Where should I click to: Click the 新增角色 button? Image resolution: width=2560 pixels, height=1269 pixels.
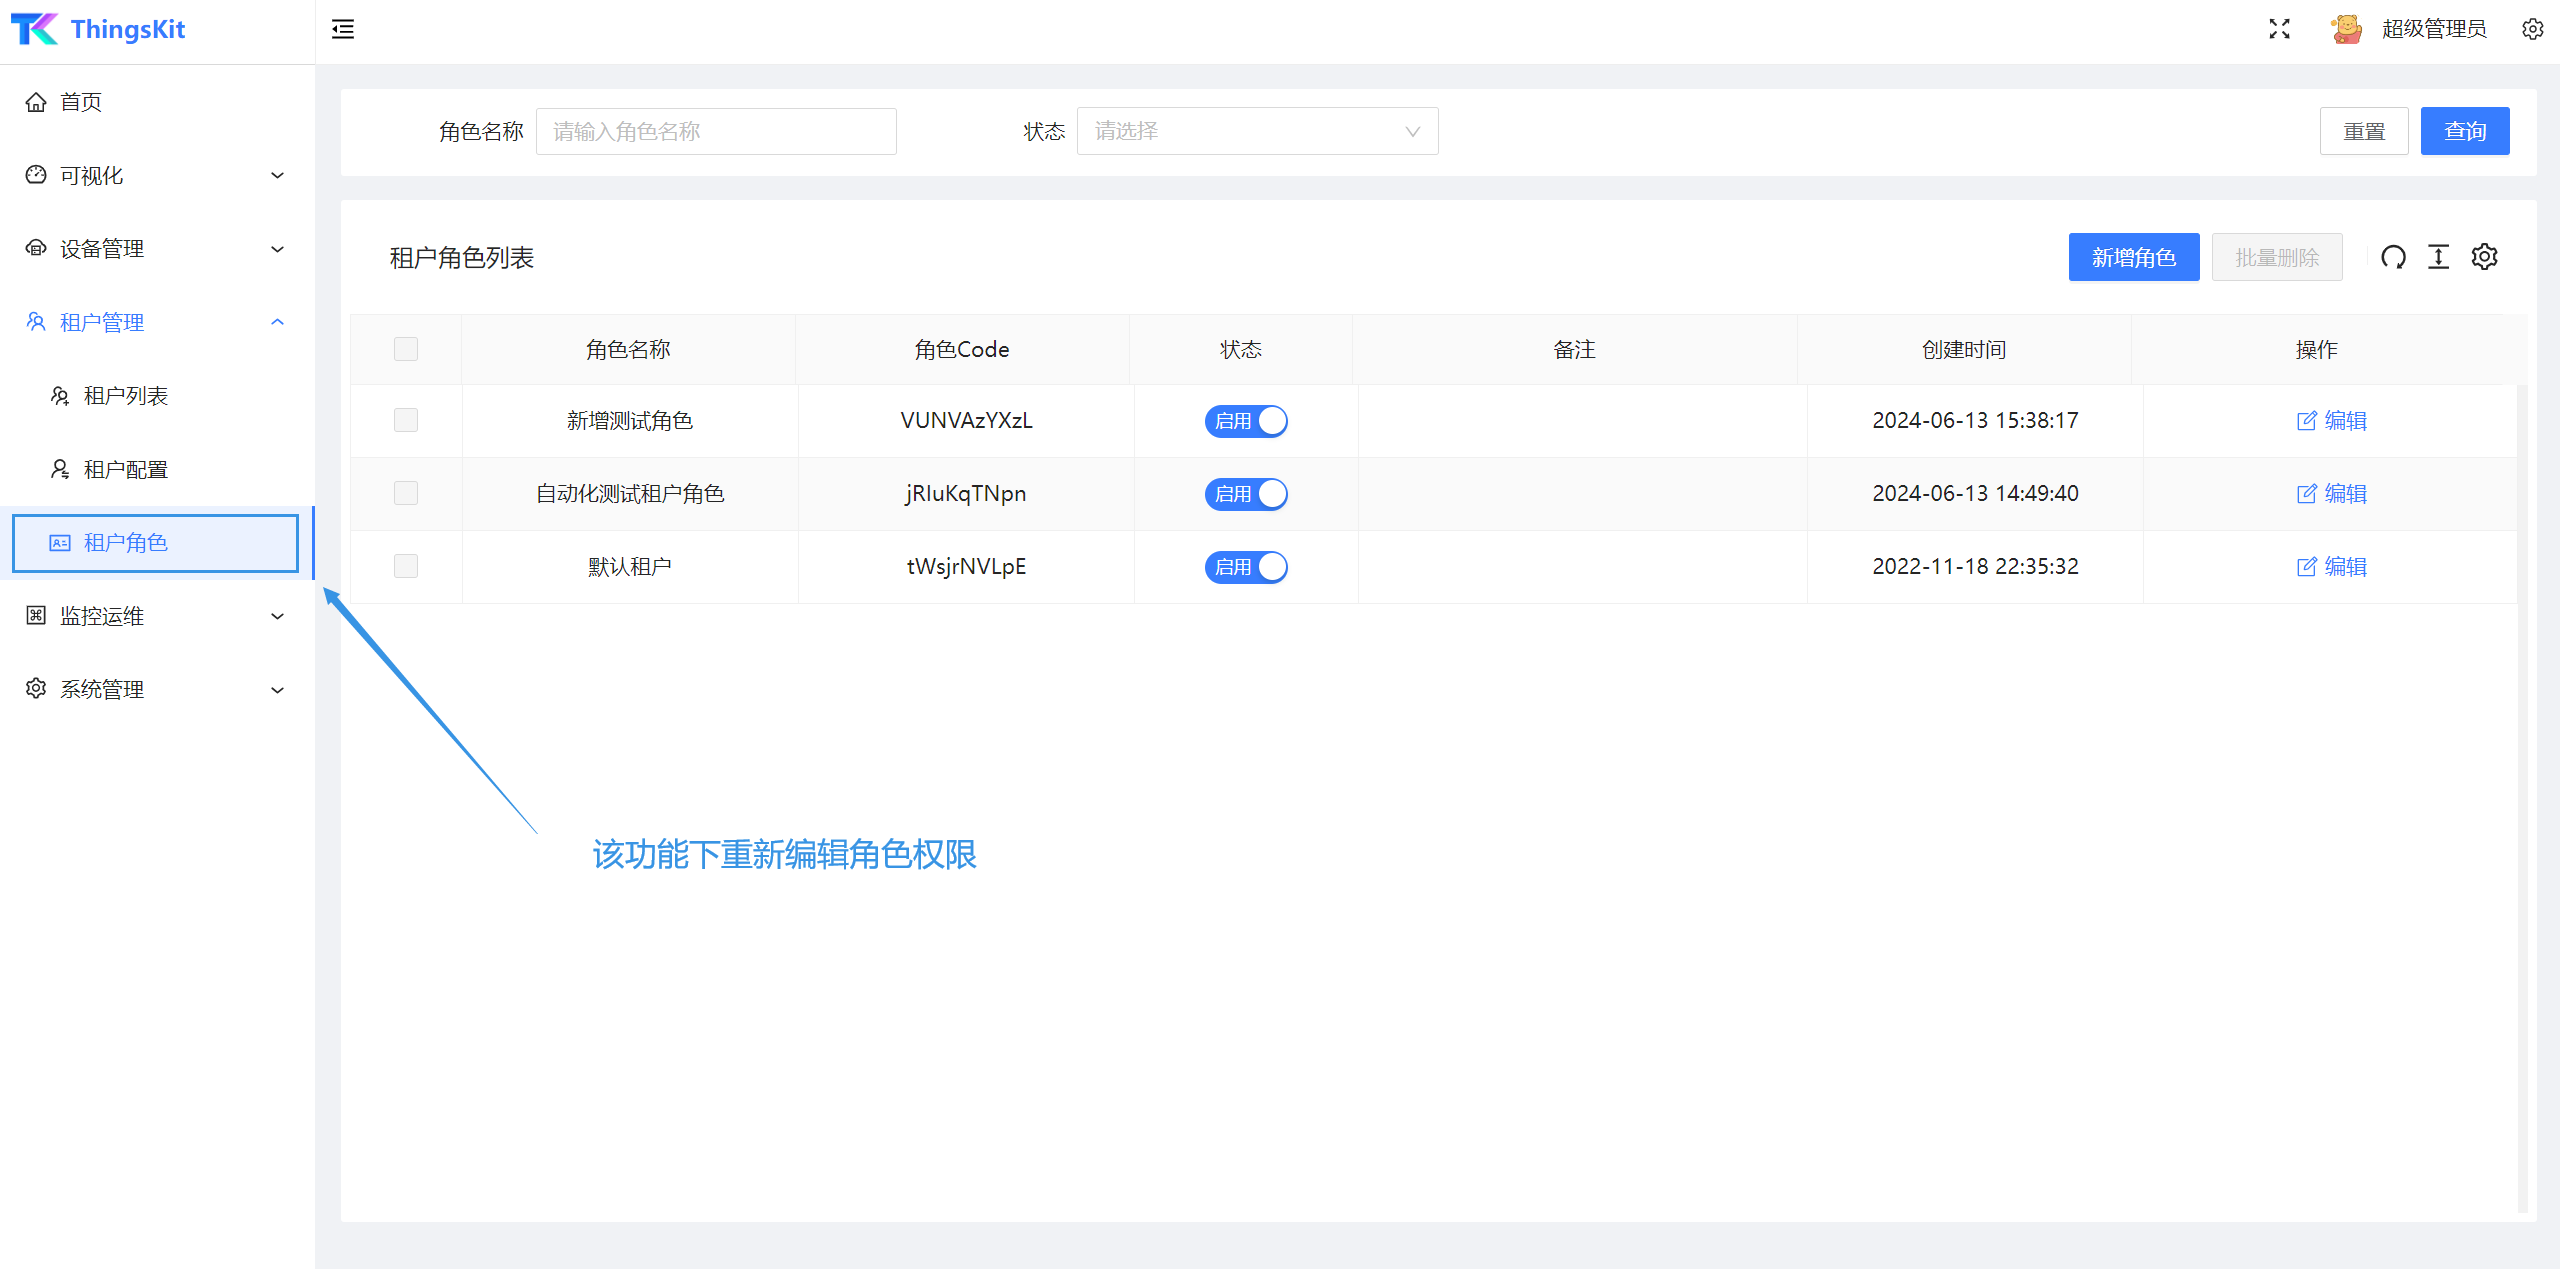[x=2134, y=257]
